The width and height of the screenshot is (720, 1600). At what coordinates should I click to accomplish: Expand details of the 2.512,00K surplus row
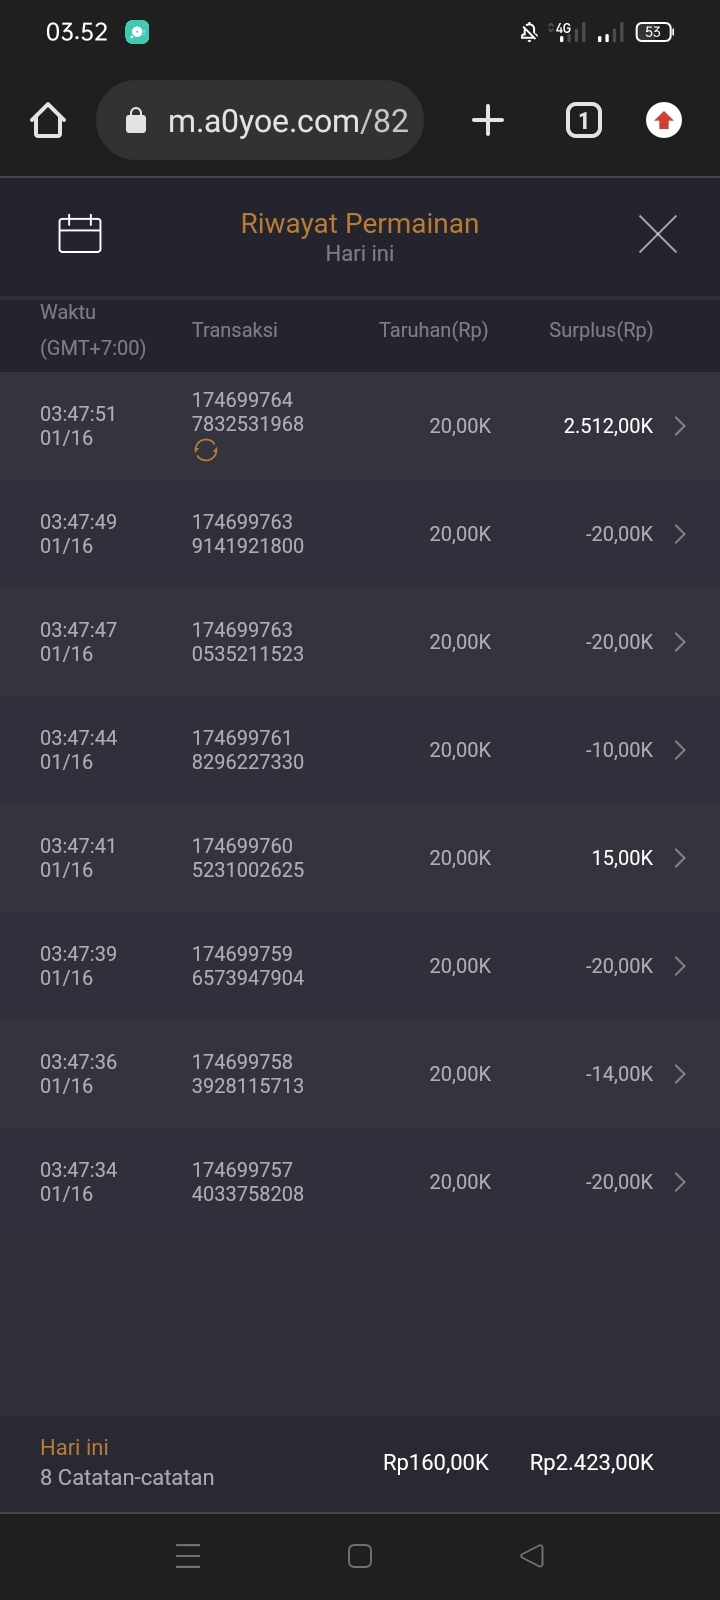[680, 426]
